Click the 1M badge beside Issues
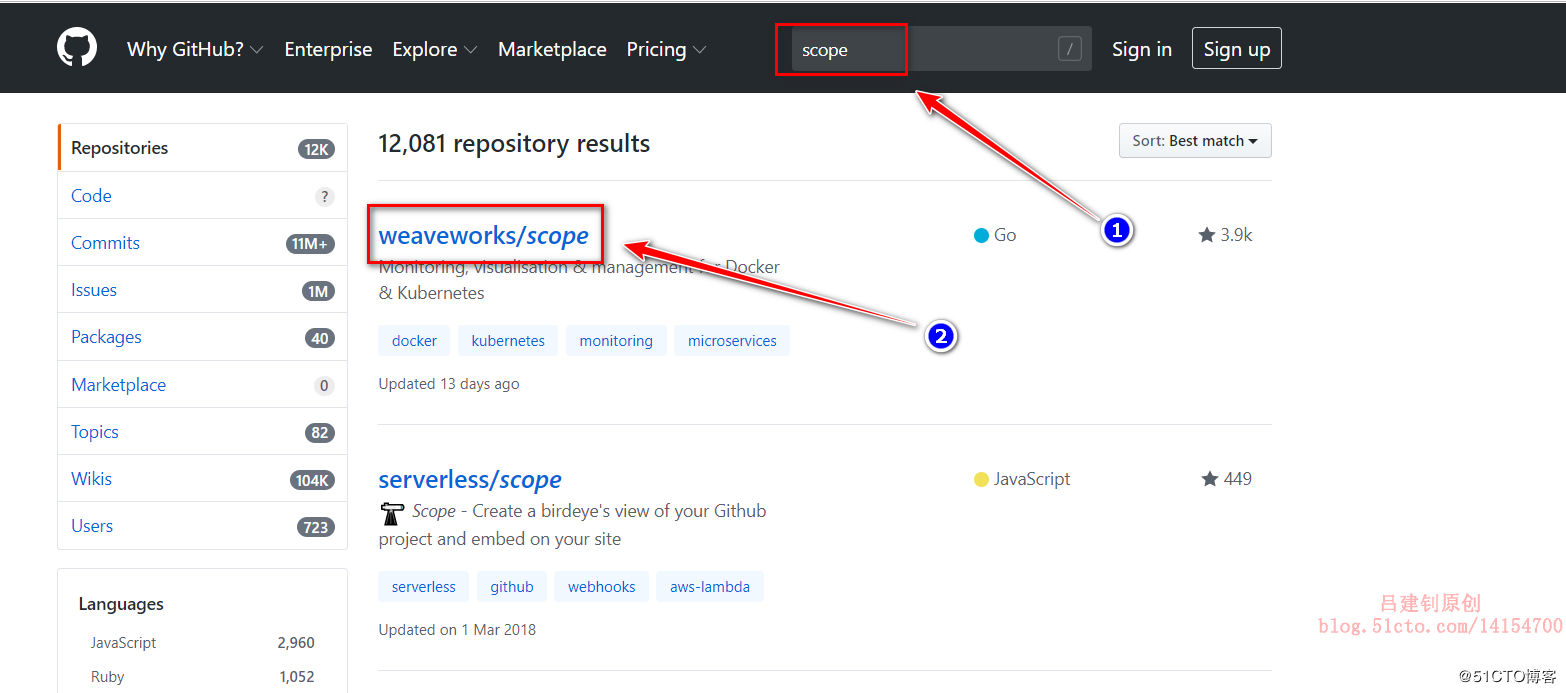This screenshot has height=693, width=1566. point(318,291)
